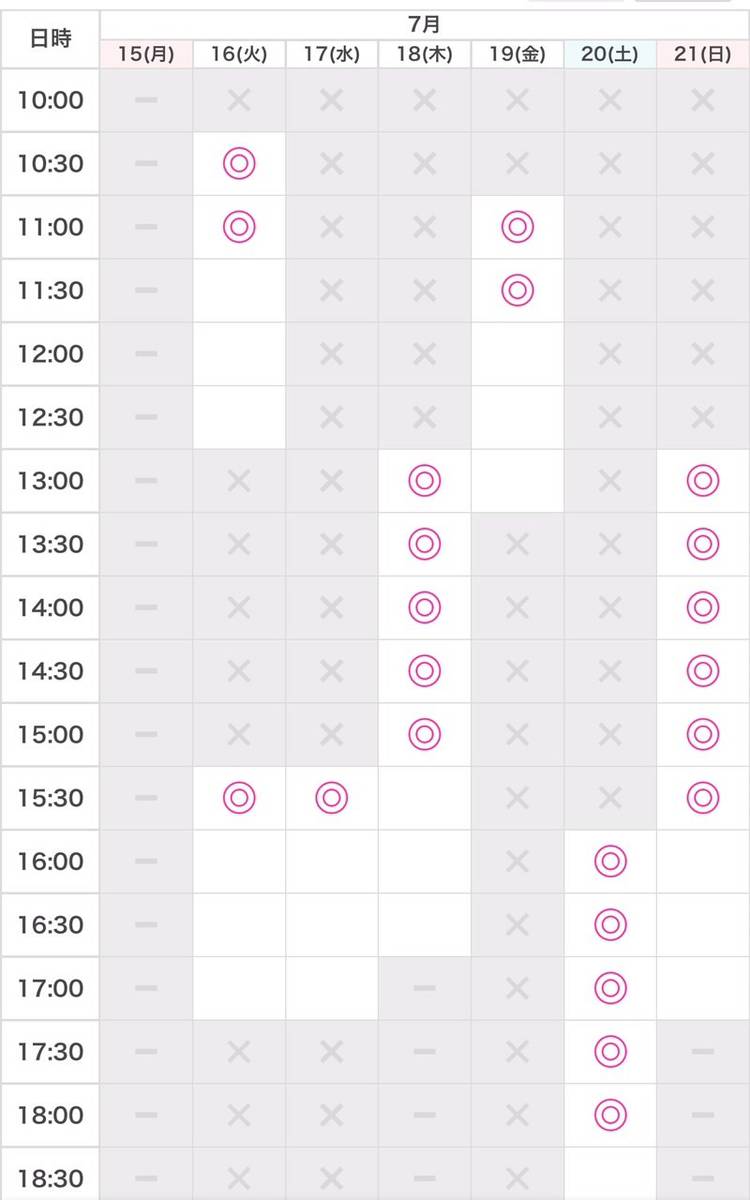Select available slot on 16(火) at 11:00

click(x=239, y=227)
